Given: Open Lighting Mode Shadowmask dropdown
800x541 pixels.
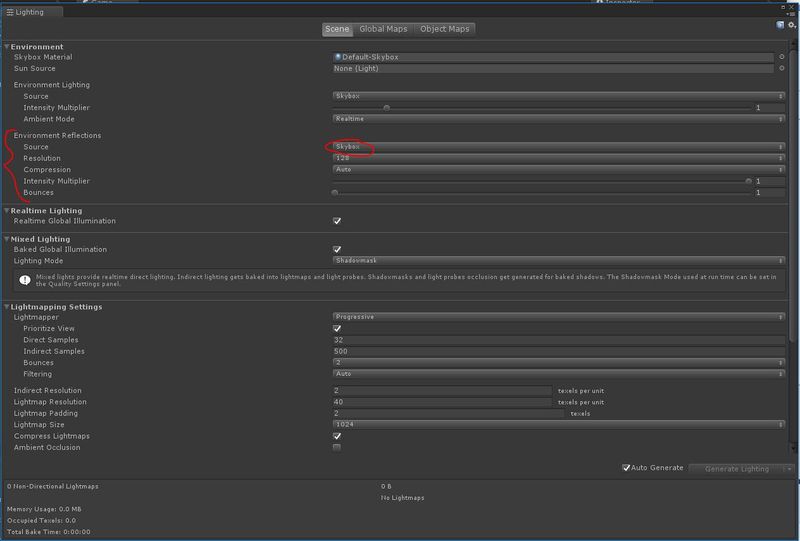Looking at the screenshot, I should tap(559, 260).
